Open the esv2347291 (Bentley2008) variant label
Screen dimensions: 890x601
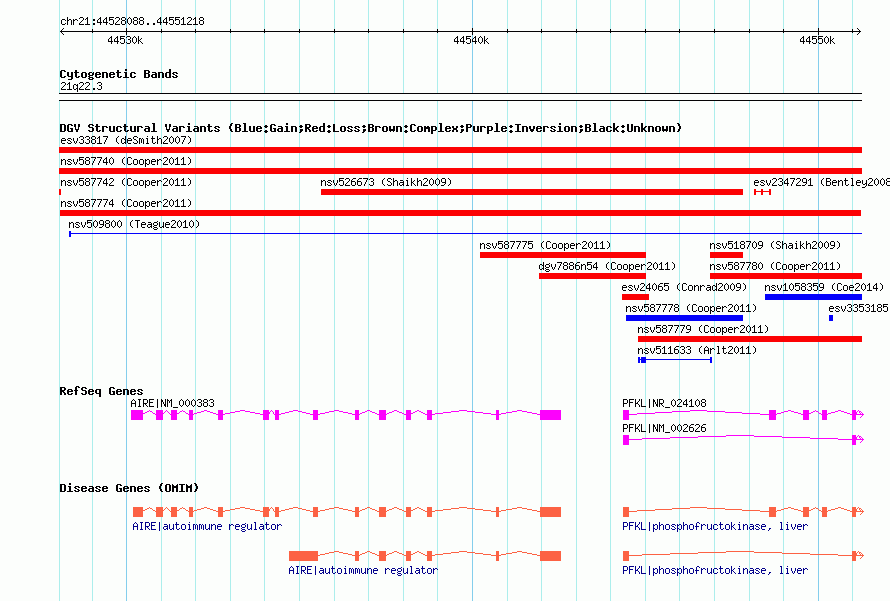click(821, 182)
